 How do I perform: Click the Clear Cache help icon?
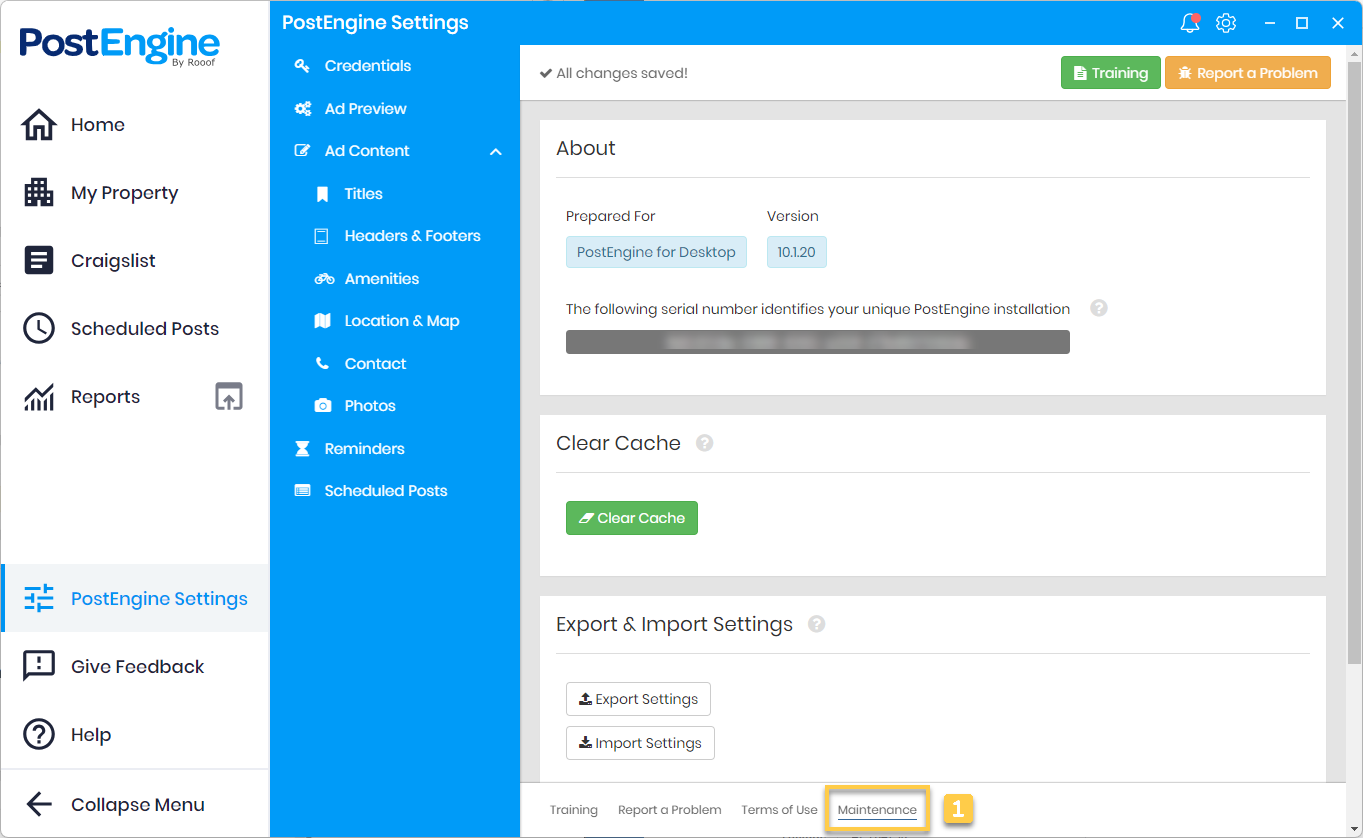pos(704,443)
